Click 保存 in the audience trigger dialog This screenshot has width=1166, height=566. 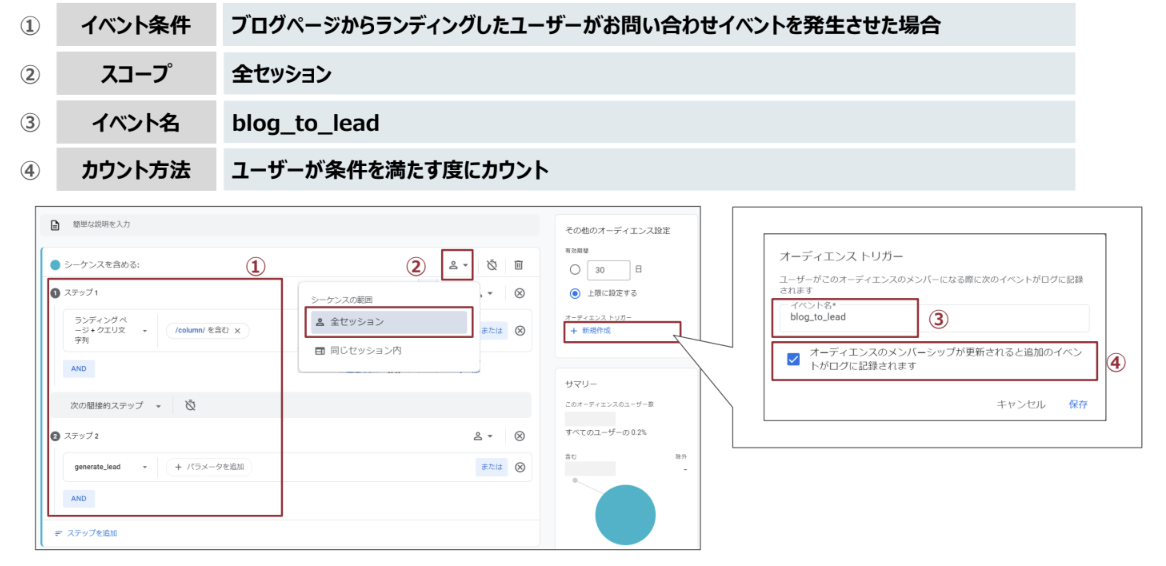[1078, 404]
